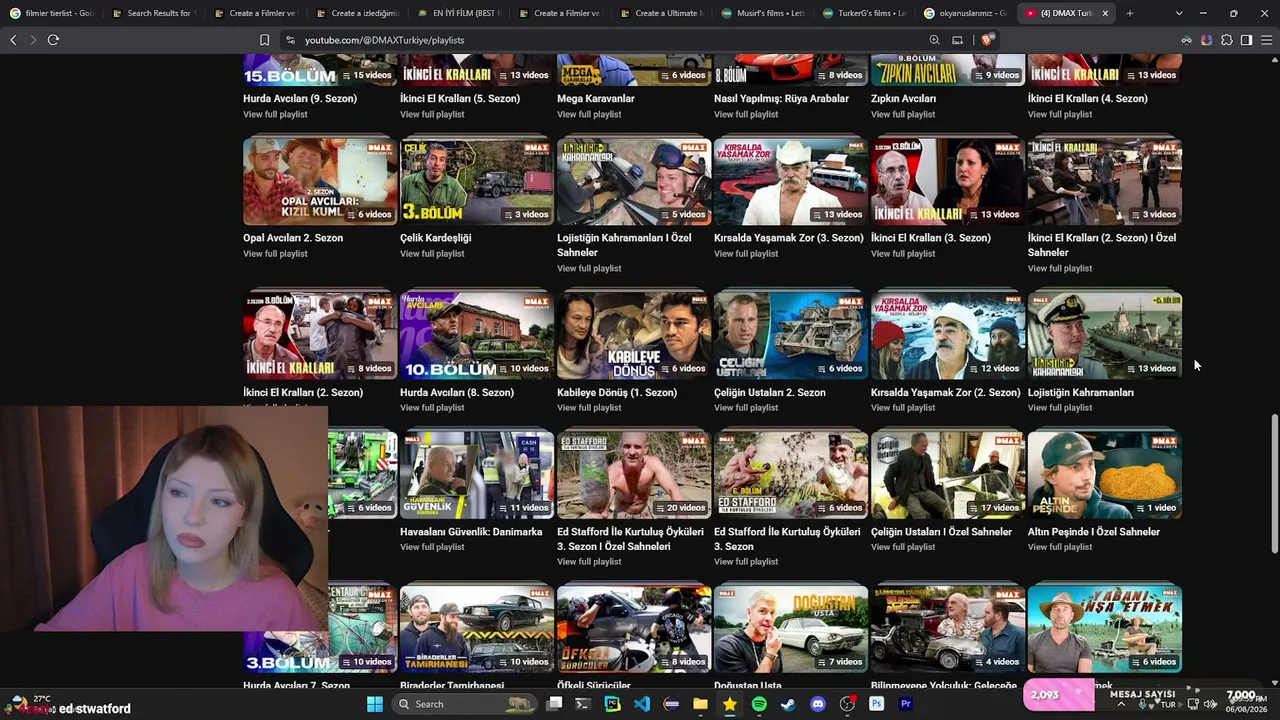Open 'Hurda Avcıları (9. Sezon)' playlist title

pyautogui.click(x=300, y=99)
